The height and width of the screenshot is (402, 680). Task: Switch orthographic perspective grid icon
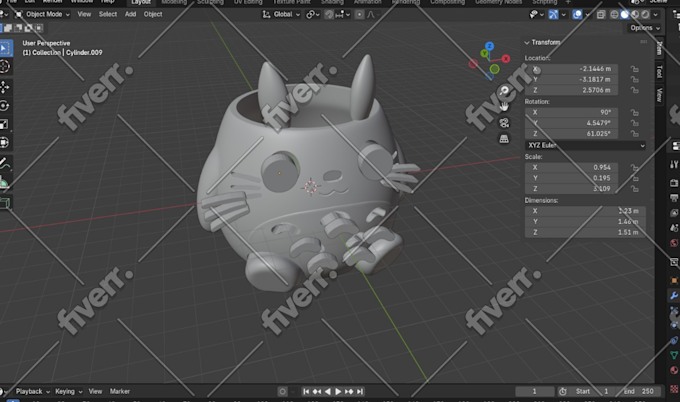504,139
